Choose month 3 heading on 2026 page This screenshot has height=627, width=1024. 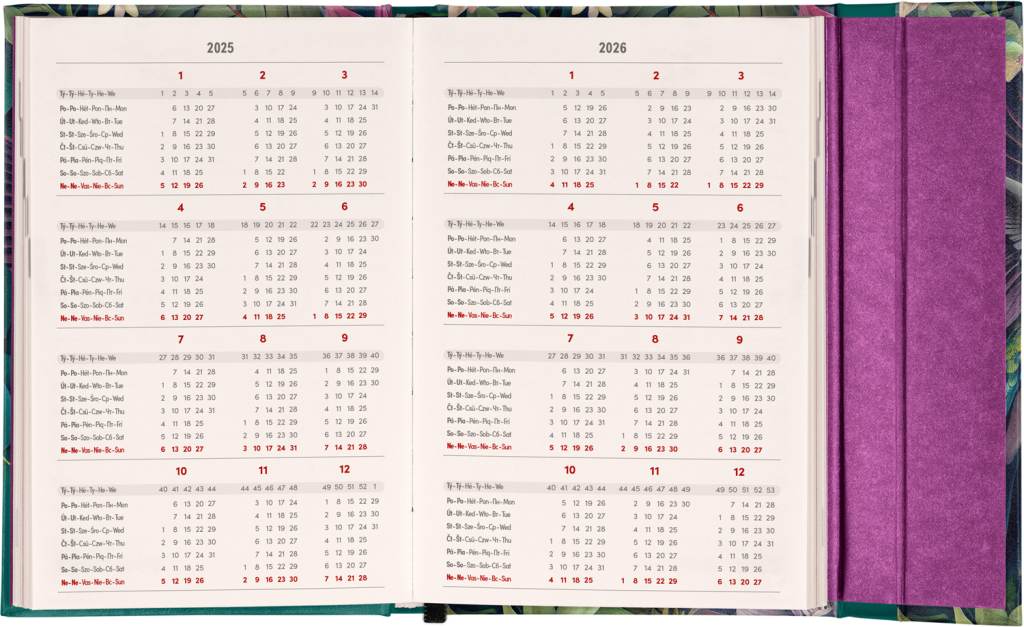point(740,75)
